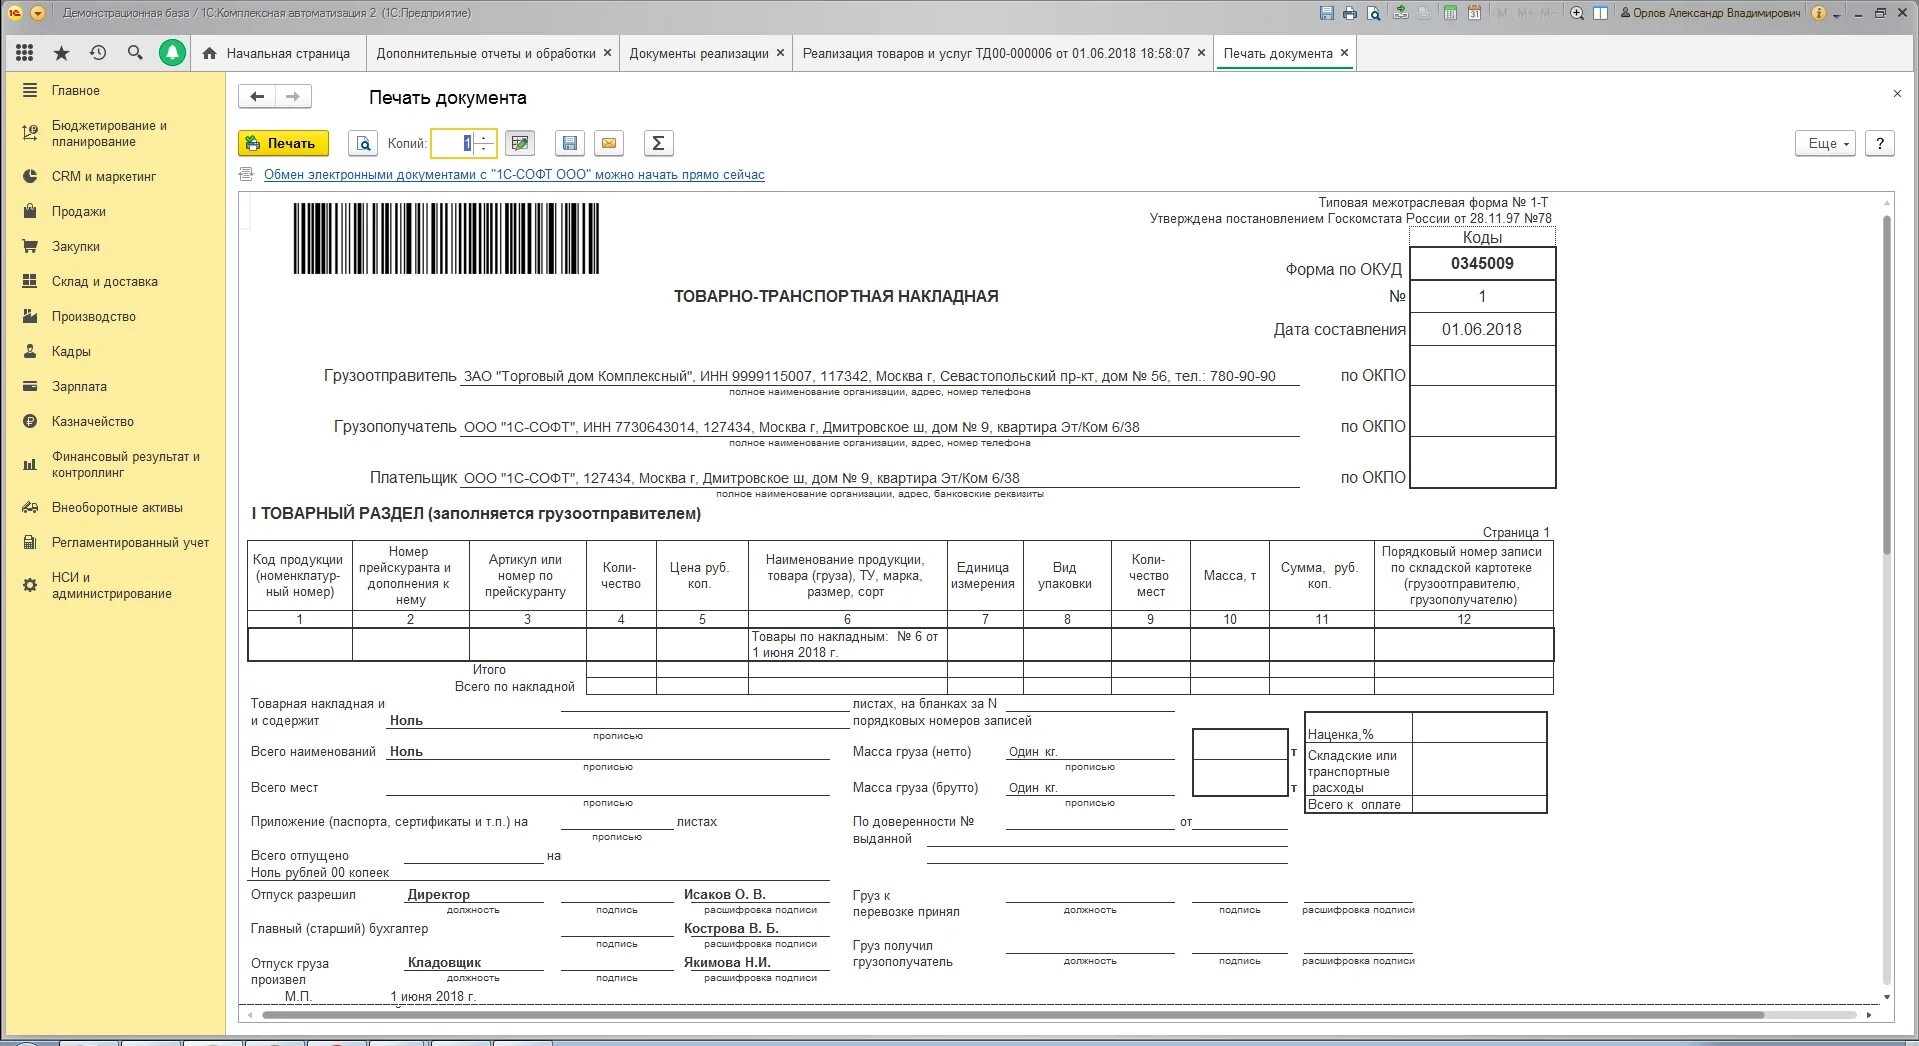
Task: Open the sections menu grid icon
Action: [25, 53]
